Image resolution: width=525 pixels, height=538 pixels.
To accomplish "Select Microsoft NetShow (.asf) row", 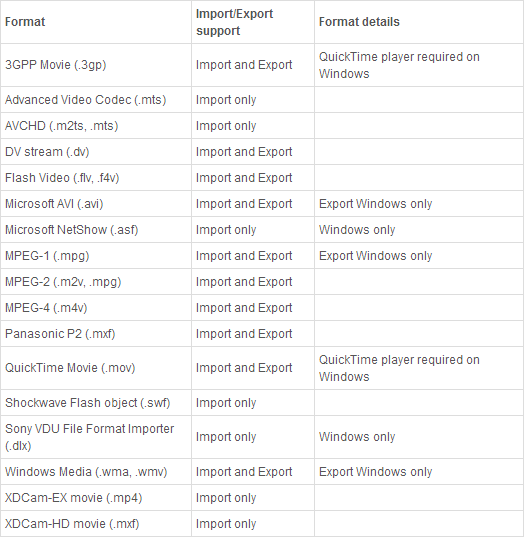I will [x=262, y=230].
